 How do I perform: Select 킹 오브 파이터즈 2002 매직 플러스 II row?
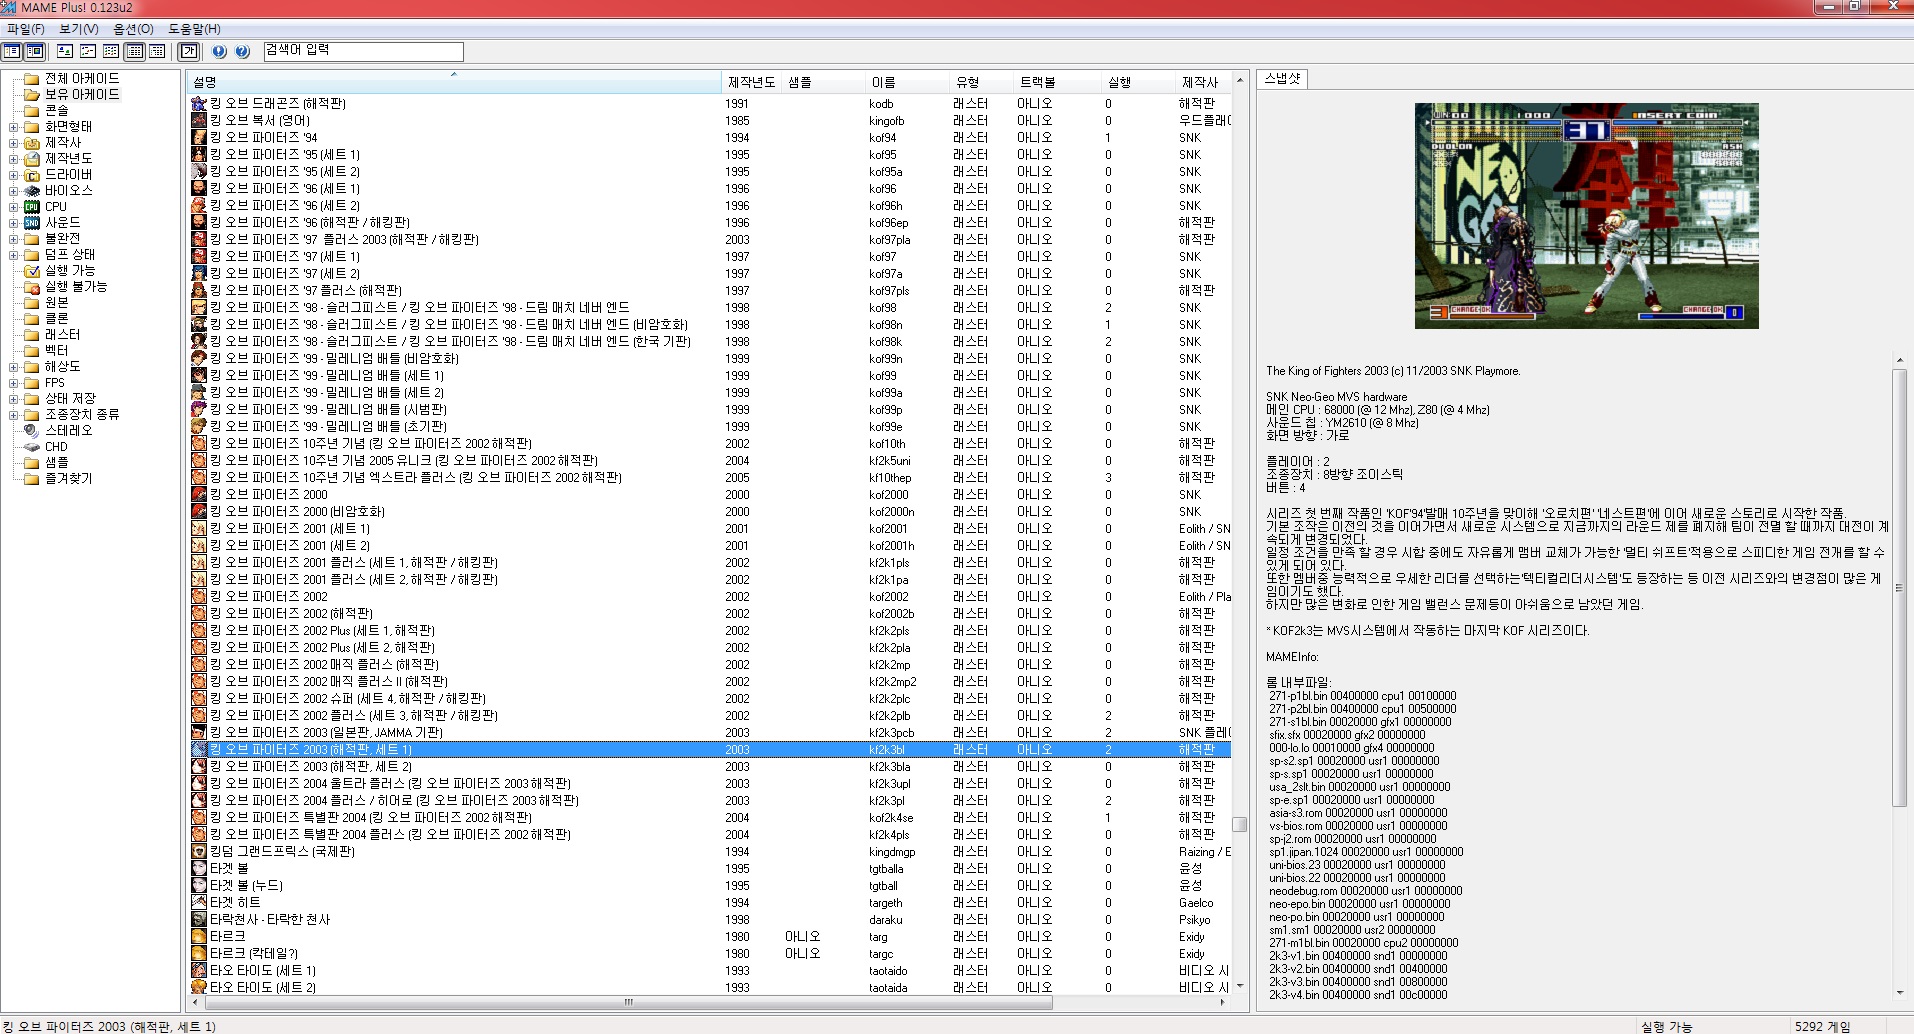[x=710, y=682]
